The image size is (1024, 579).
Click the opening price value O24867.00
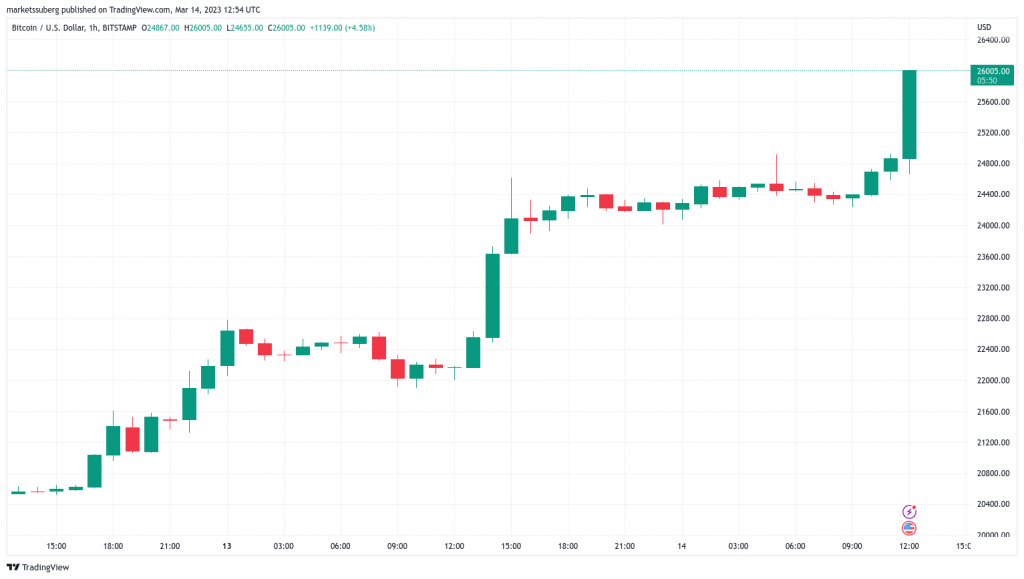[160, 28]
